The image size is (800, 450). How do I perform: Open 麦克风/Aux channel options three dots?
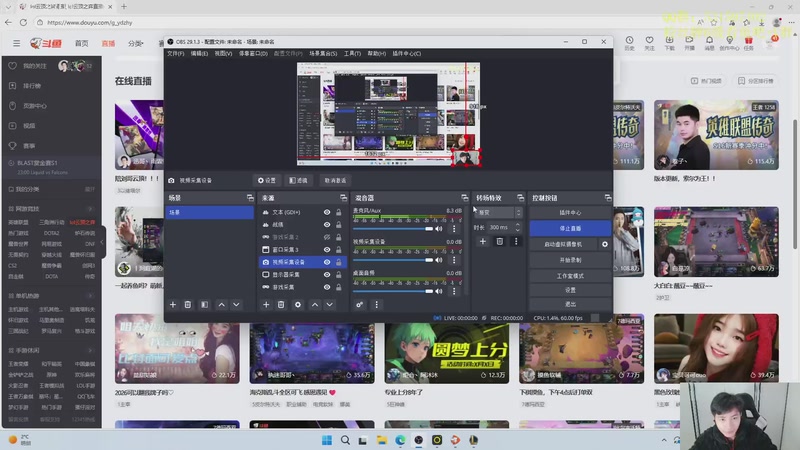pos(454,229)
